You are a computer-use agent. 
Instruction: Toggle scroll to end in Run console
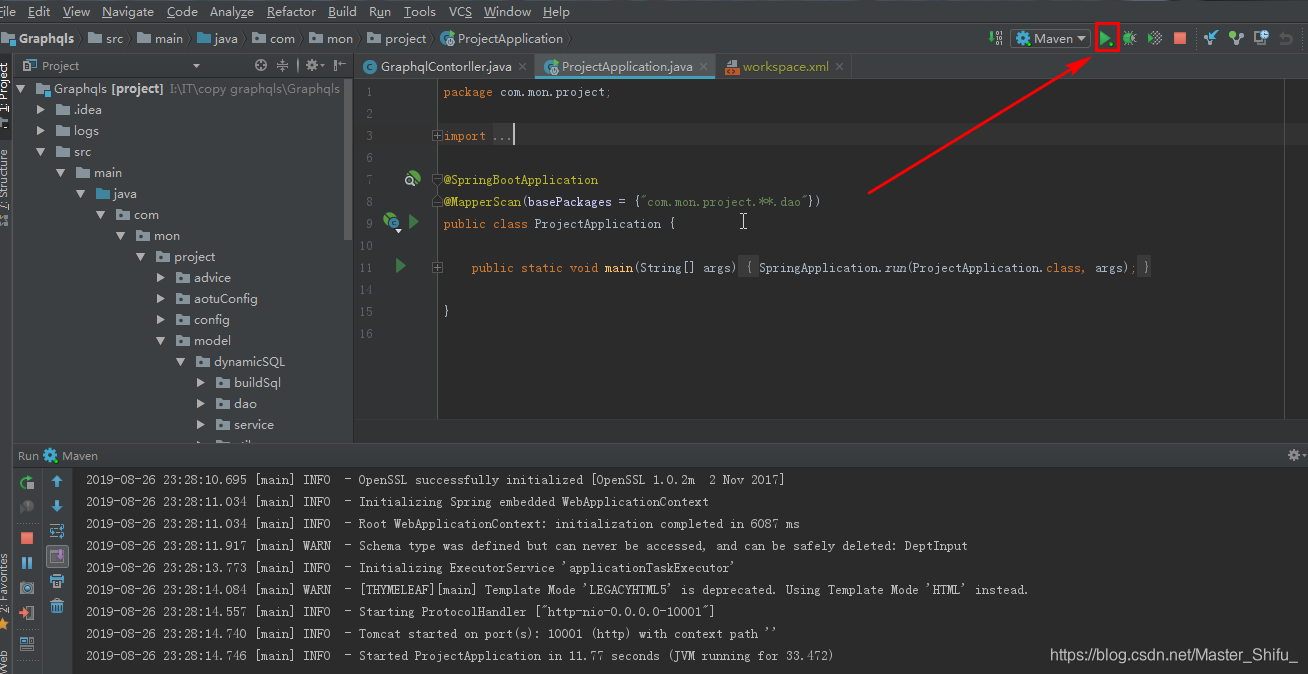[x=57, y=556]
